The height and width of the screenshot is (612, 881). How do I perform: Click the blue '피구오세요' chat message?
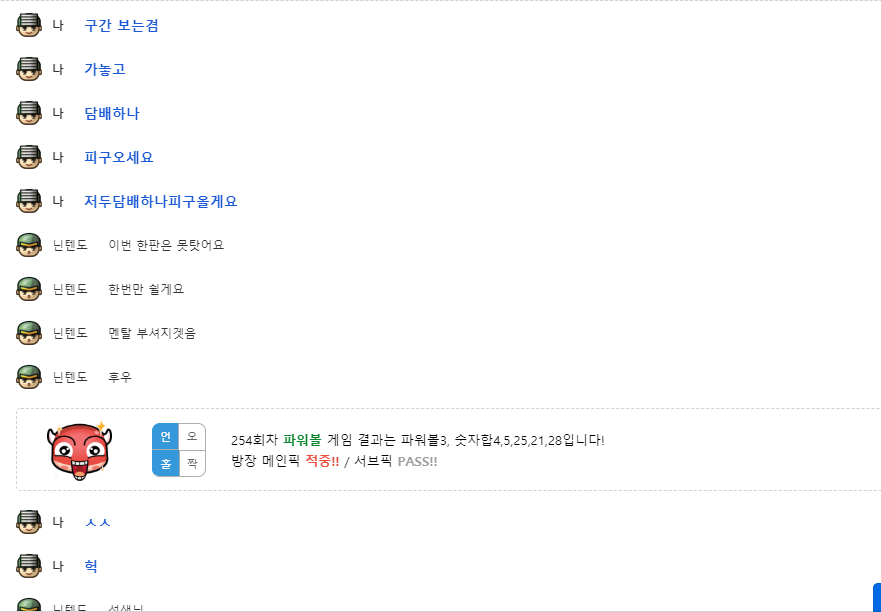(x=119, y=157)
